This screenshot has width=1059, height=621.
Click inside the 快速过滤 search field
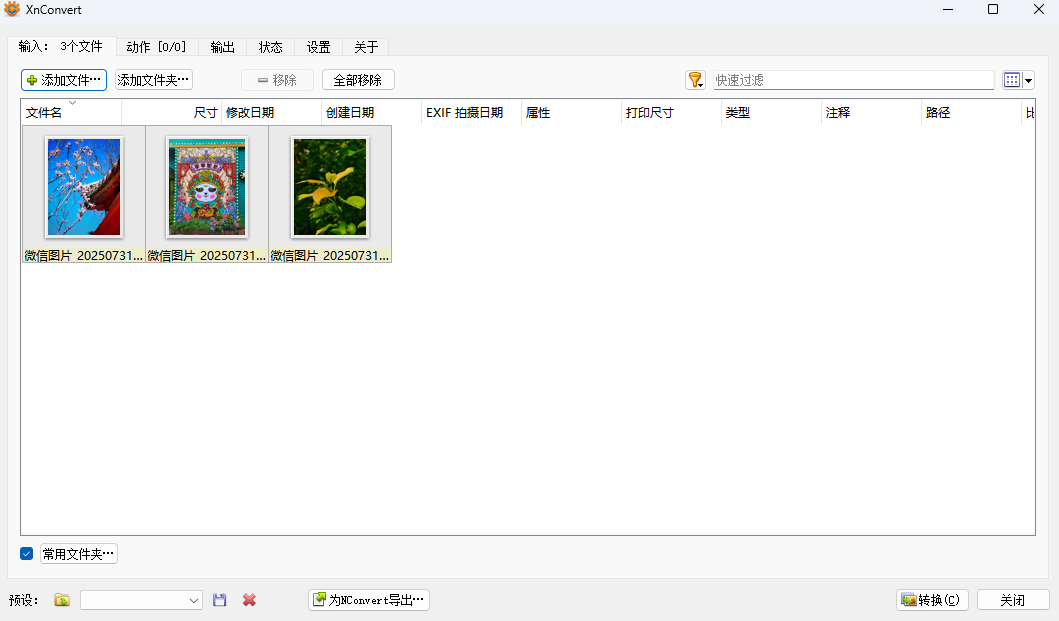click(x=850, y=79)
